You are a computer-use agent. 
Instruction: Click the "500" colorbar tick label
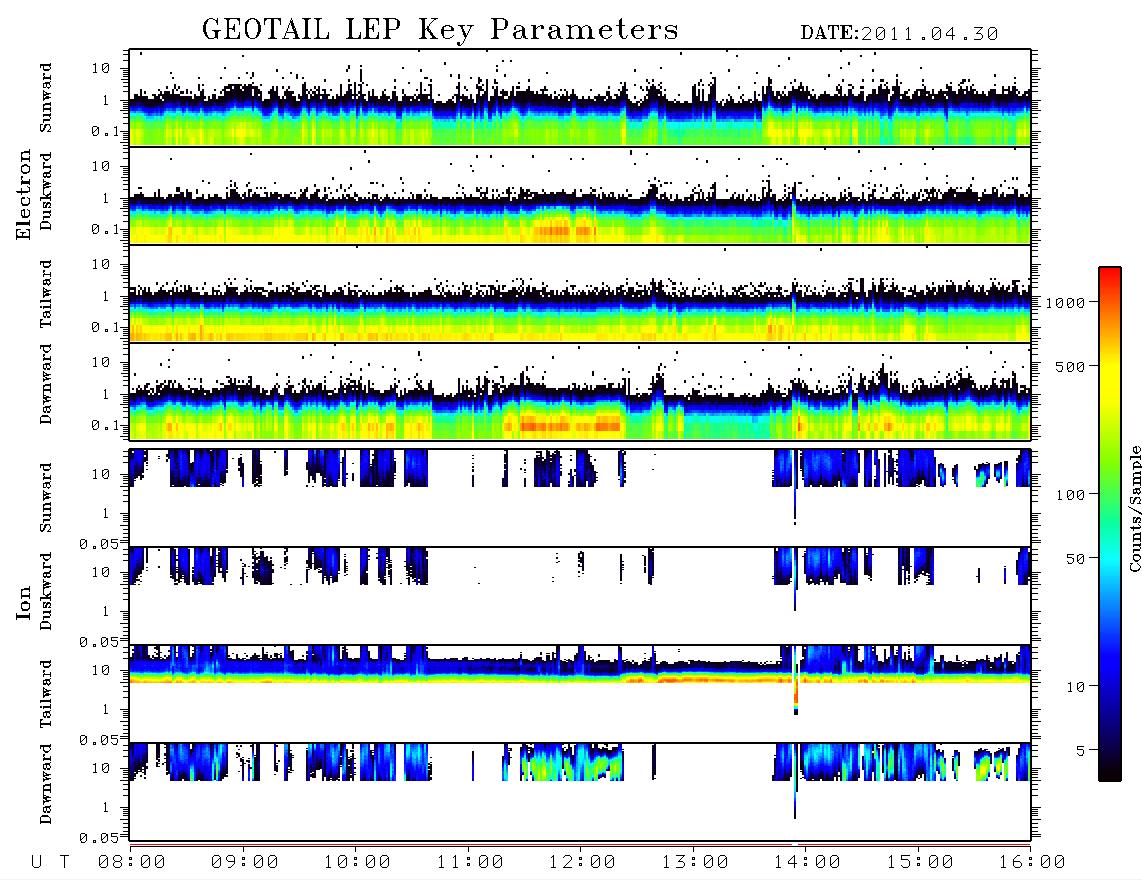point(1071,366)
